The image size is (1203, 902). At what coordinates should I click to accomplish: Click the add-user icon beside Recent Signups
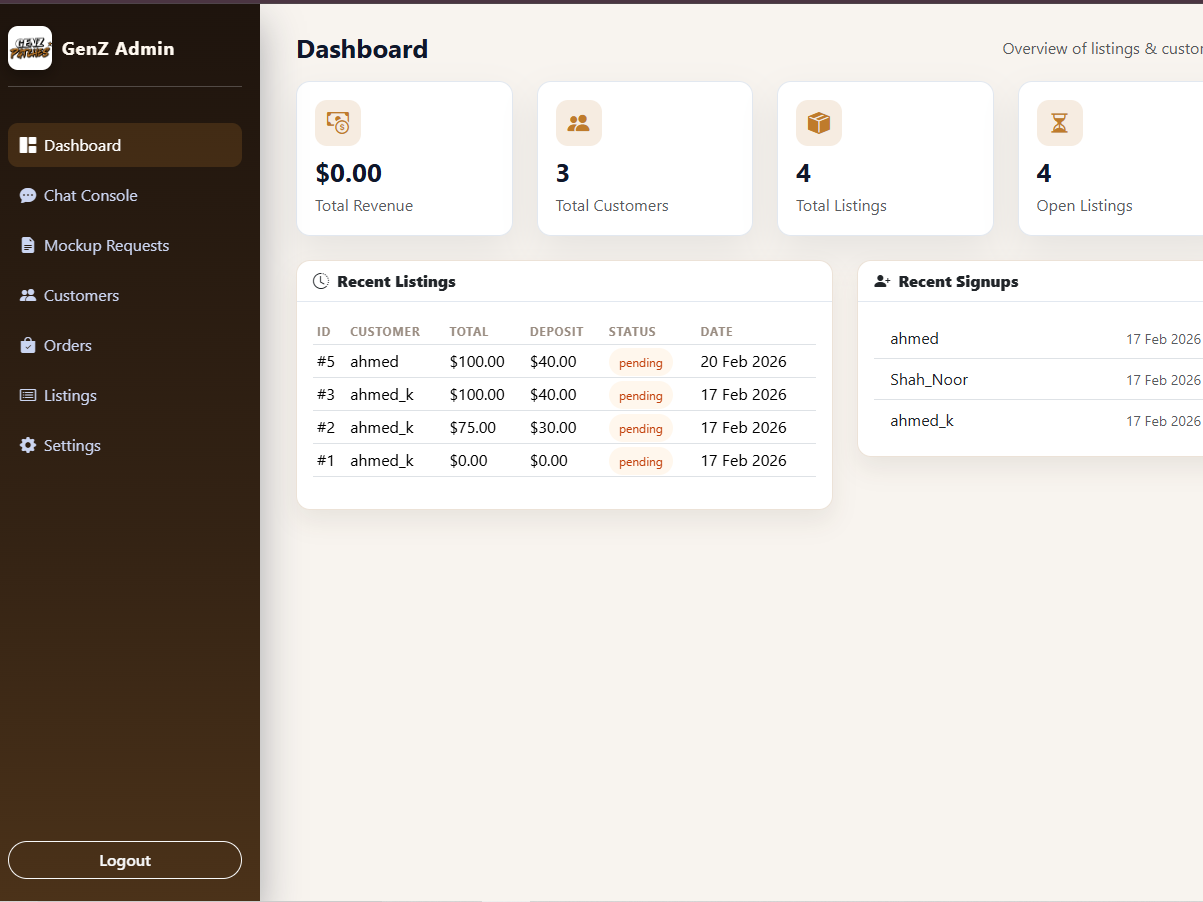pos(882,281)
